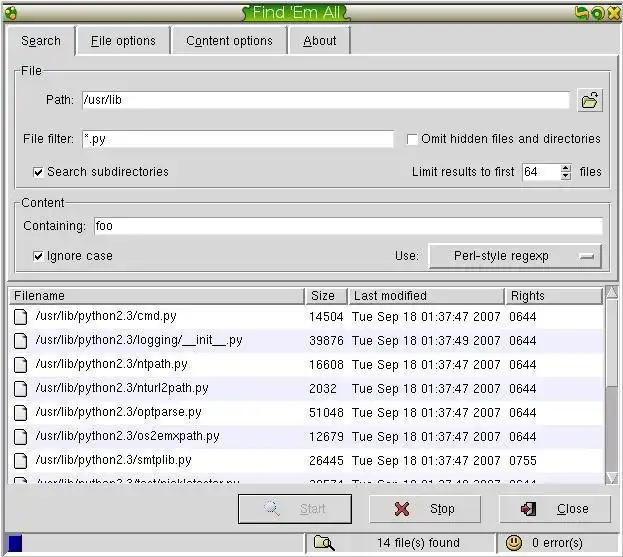This screenshot has width=623, height=557.
Task: Click the file icon beside nturl2path.py
Action: pyautogui.click(x=21, y=389)
